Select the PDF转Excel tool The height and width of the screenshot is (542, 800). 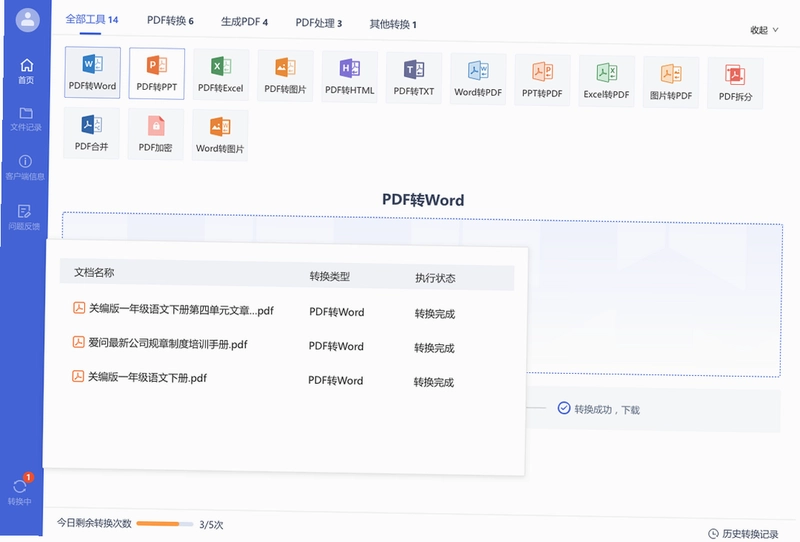(x=221, y=75)
